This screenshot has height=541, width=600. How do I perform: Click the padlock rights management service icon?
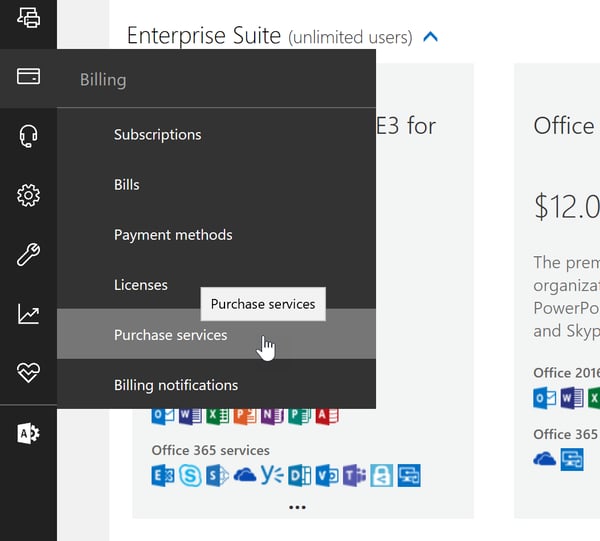[382, 476]
